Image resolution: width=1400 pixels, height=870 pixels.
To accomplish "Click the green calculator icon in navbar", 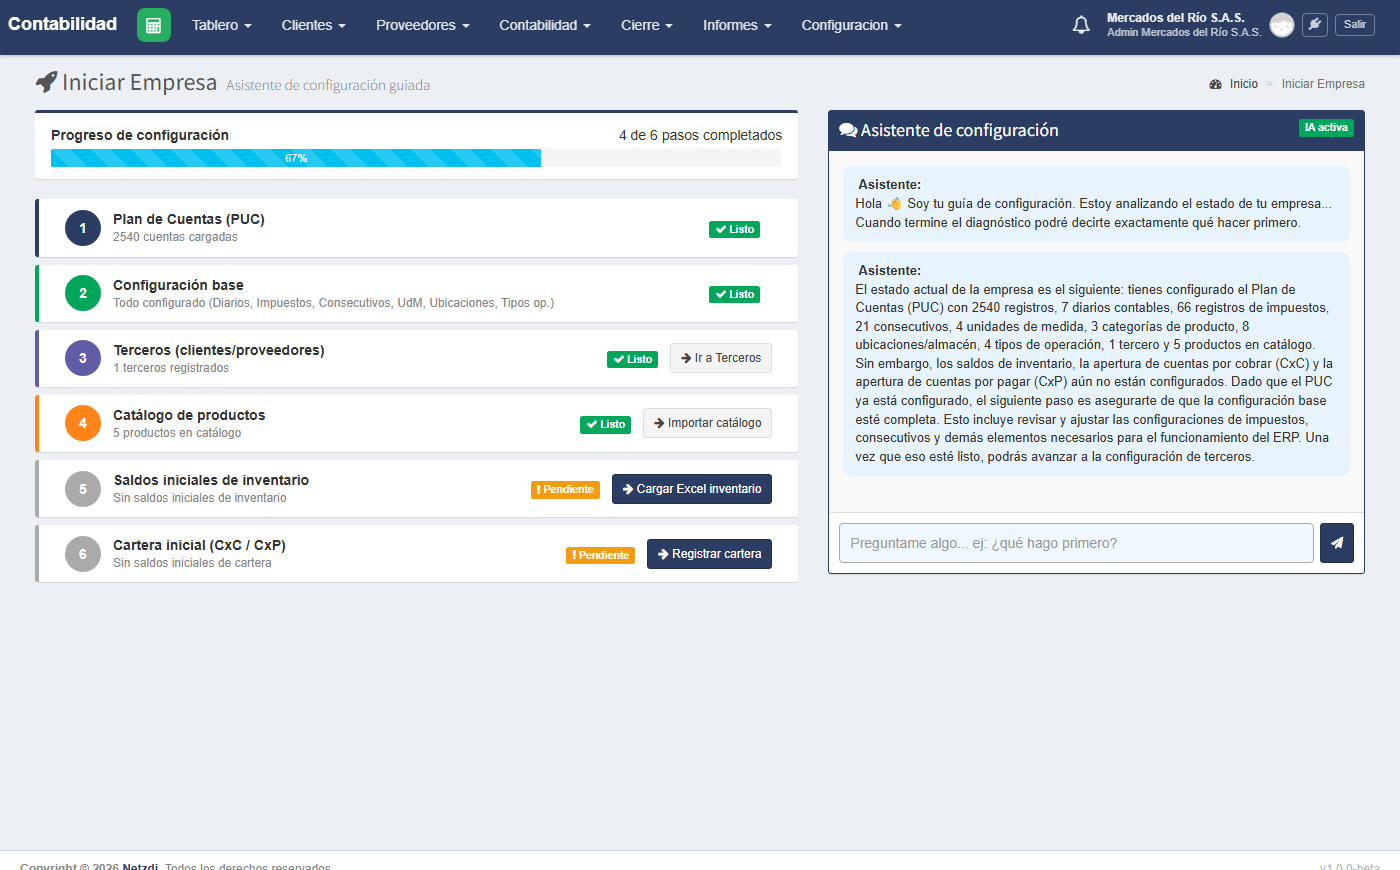I will (x=153, y=25).
